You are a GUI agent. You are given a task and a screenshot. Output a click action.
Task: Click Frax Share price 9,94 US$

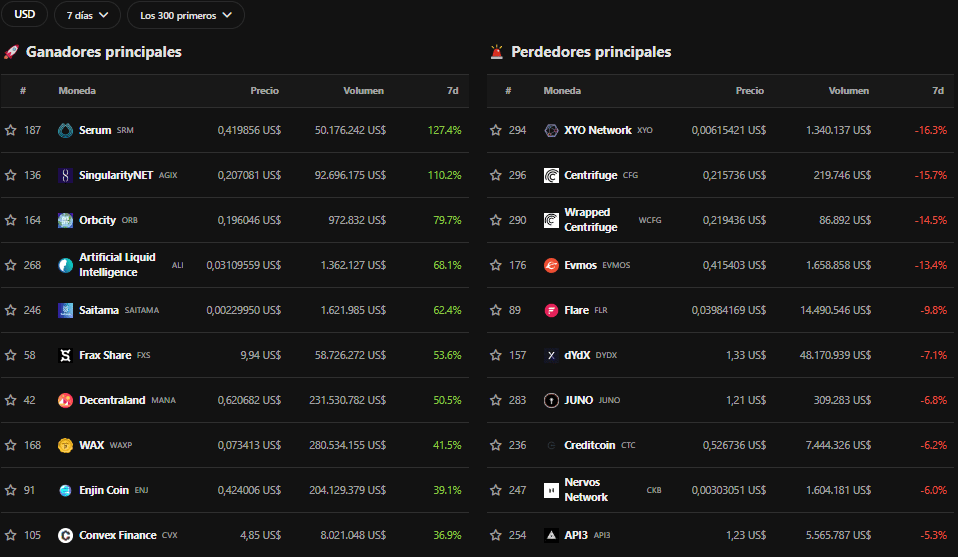coord(260,355)
